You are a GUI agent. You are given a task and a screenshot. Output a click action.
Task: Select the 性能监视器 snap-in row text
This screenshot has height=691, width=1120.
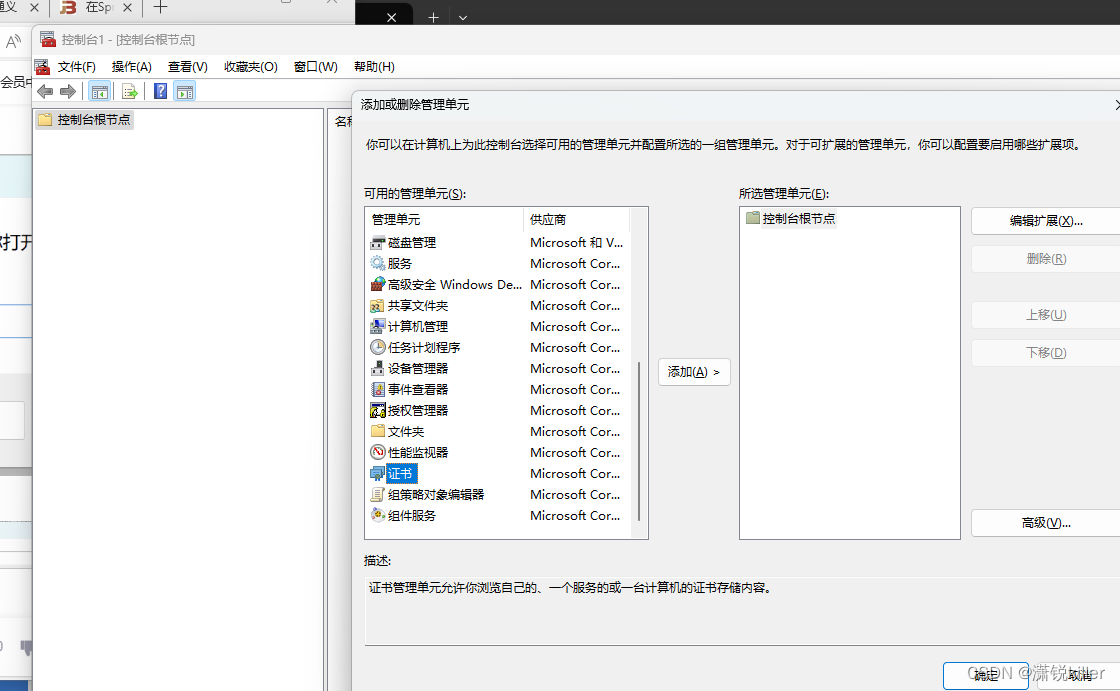[x=418, y=452]
